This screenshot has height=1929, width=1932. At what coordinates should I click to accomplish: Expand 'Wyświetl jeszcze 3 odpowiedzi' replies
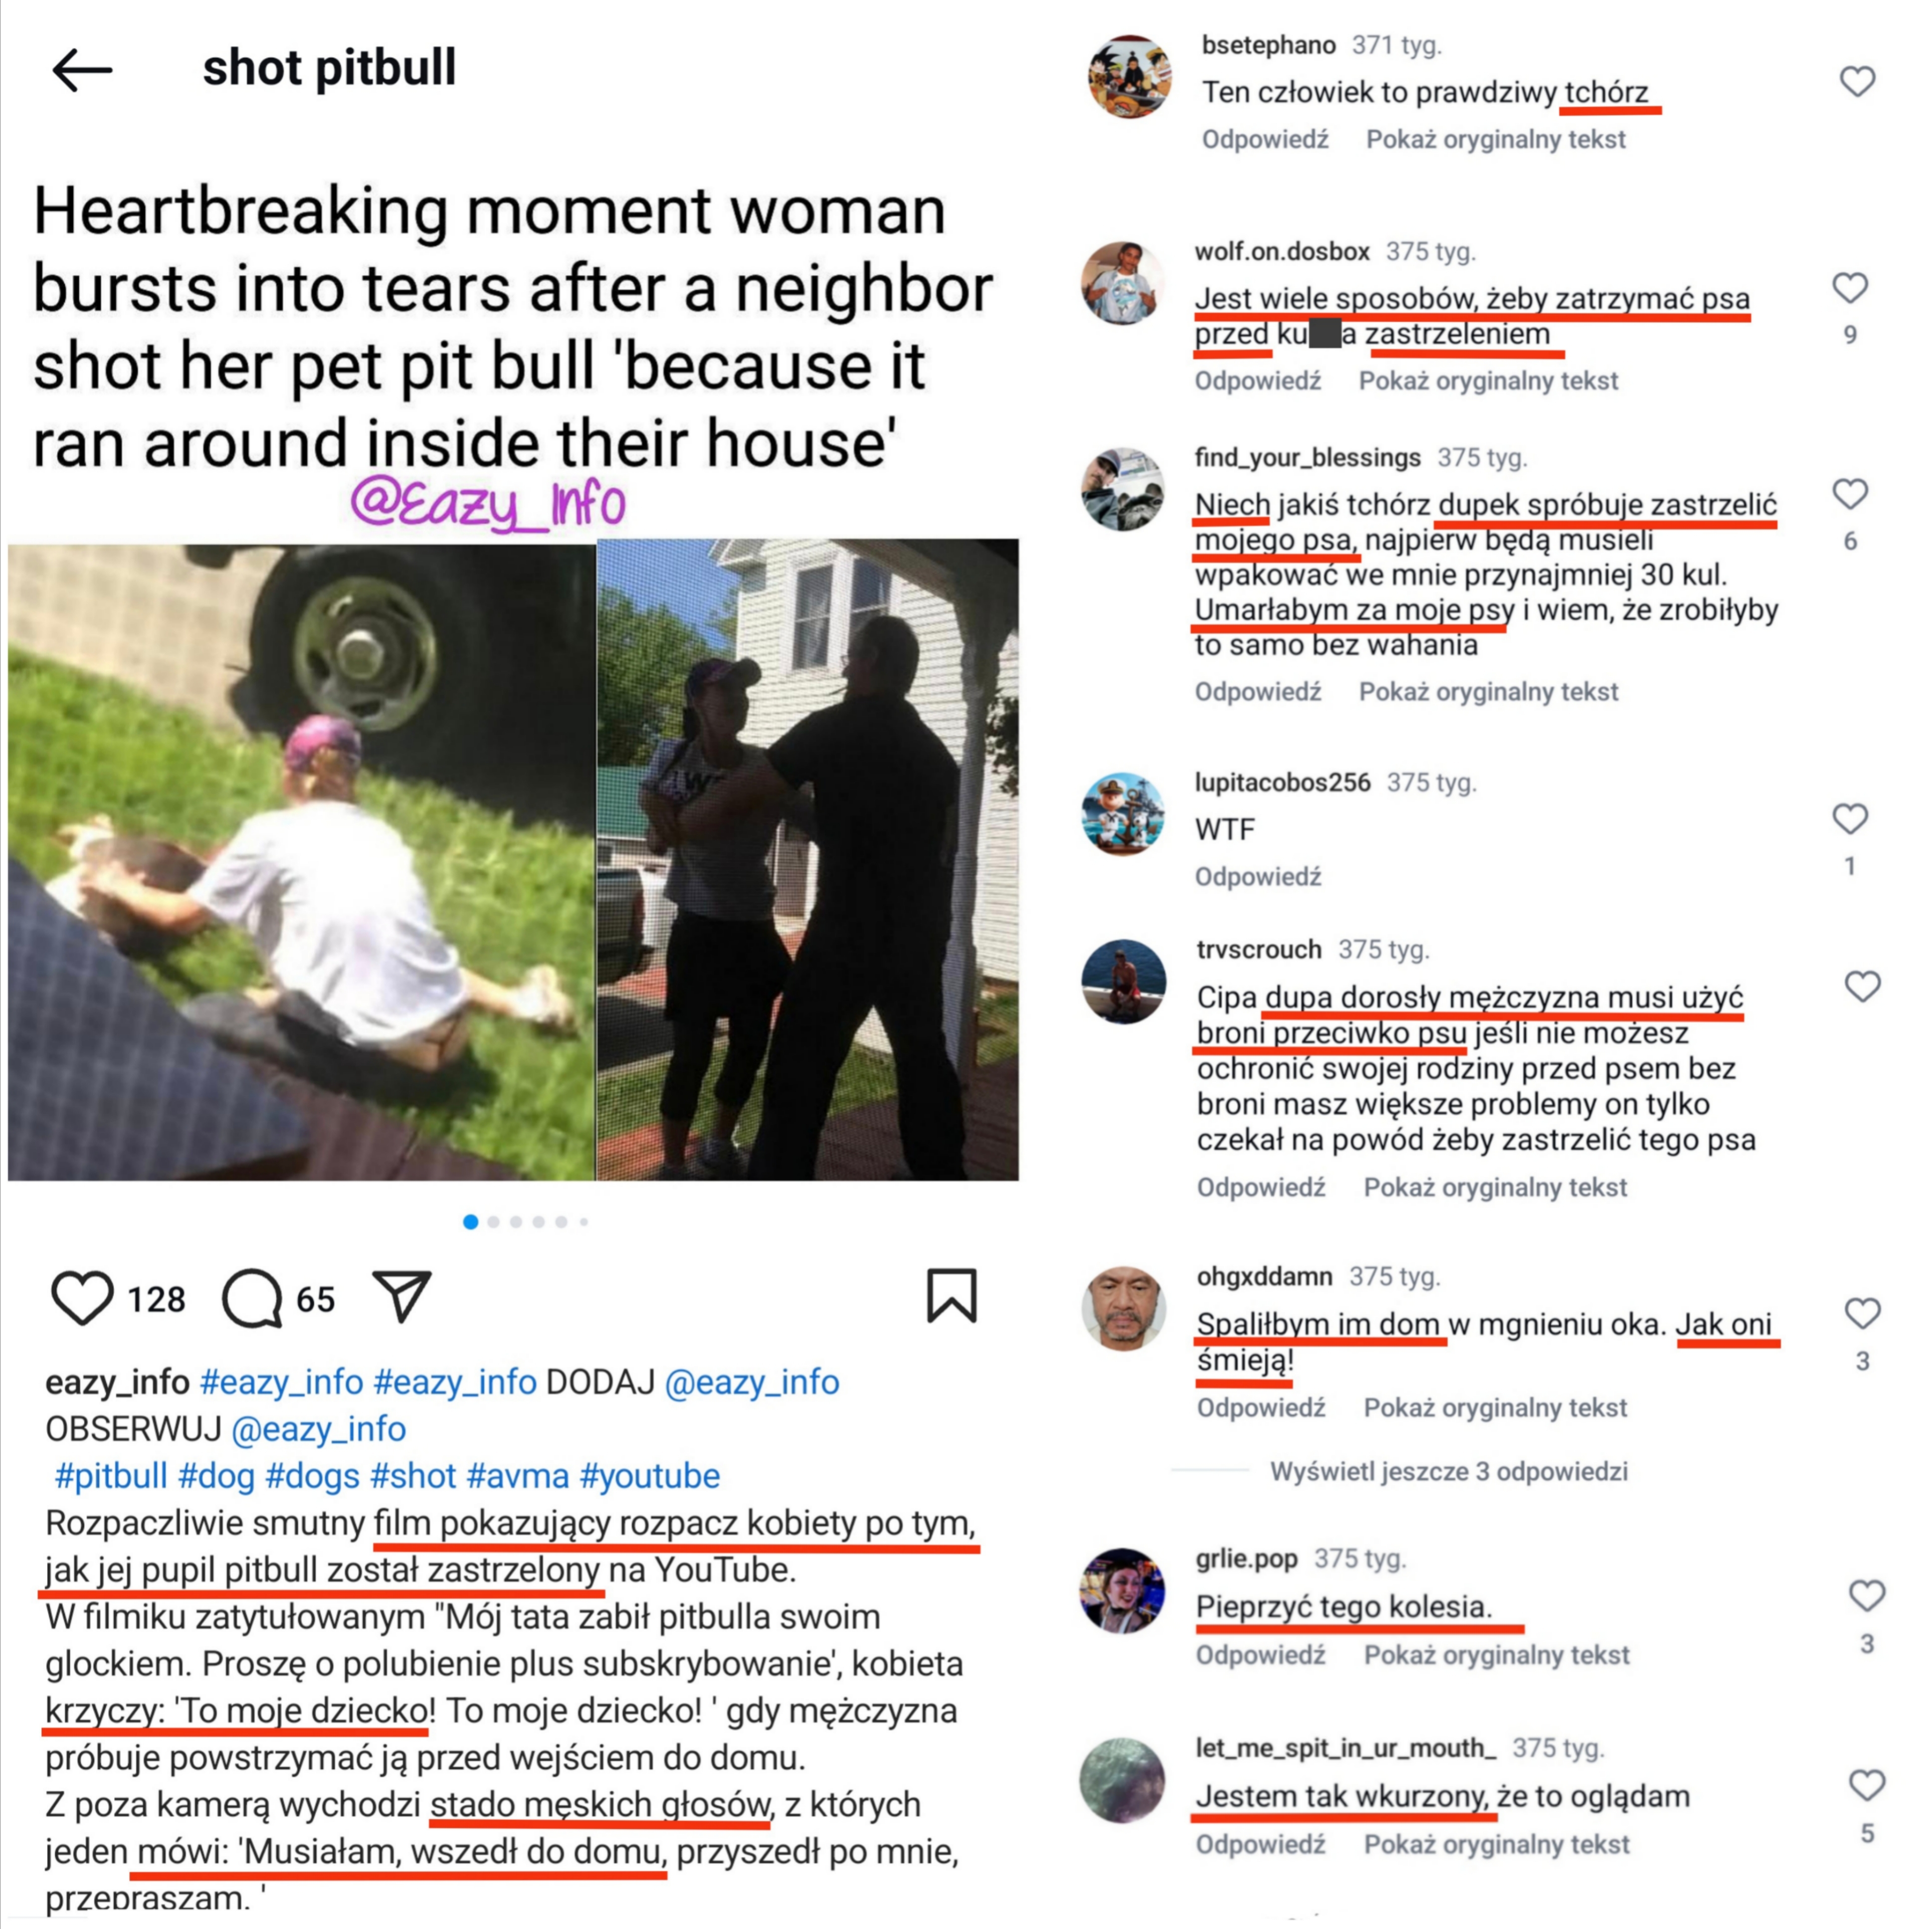(1448, 1471)
